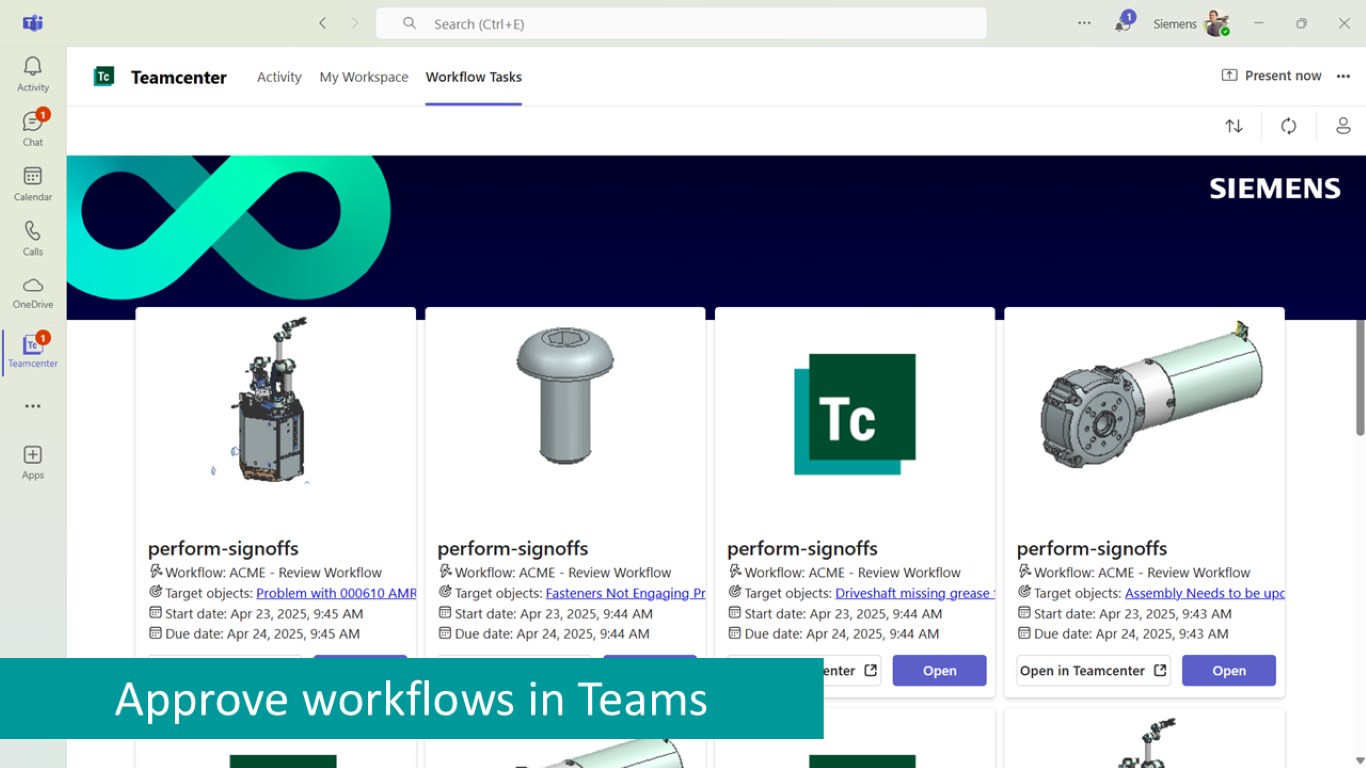Viewport: 1366px width, 768px height.
Task: Open Calendar in the Teams sidebar
Action: pyautogui.click(x=33, y=184)
